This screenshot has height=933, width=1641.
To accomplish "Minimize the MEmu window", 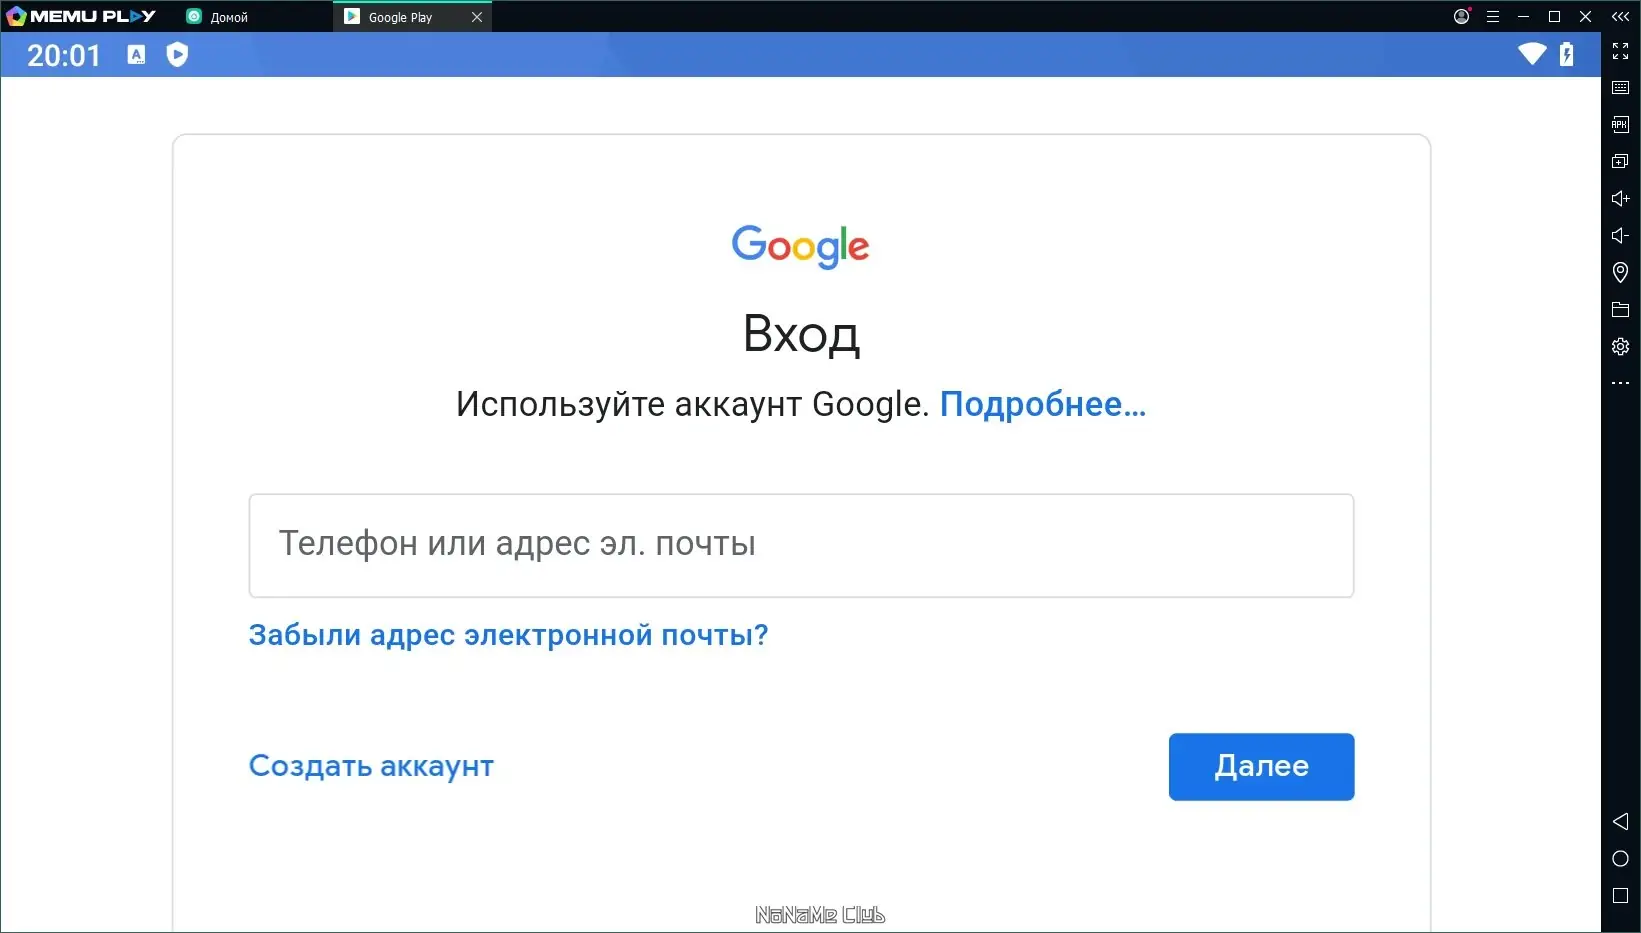I will tap(1524, 16).
